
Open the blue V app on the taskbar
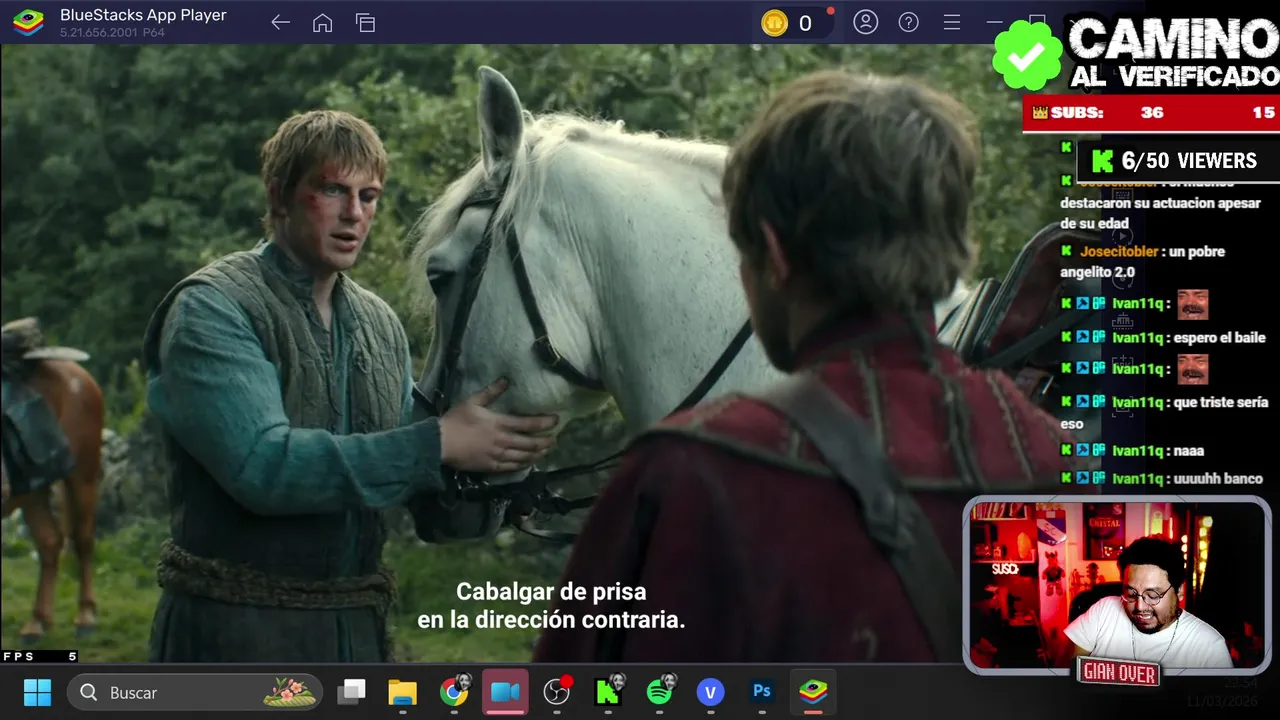tap(711, 692)
